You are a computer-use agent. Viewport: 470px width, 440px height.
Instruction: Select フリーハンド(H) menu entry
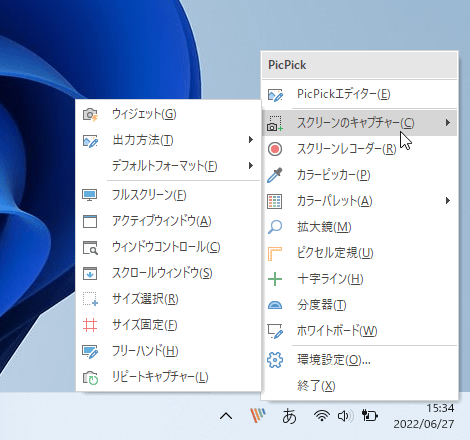tap(168, 351)
